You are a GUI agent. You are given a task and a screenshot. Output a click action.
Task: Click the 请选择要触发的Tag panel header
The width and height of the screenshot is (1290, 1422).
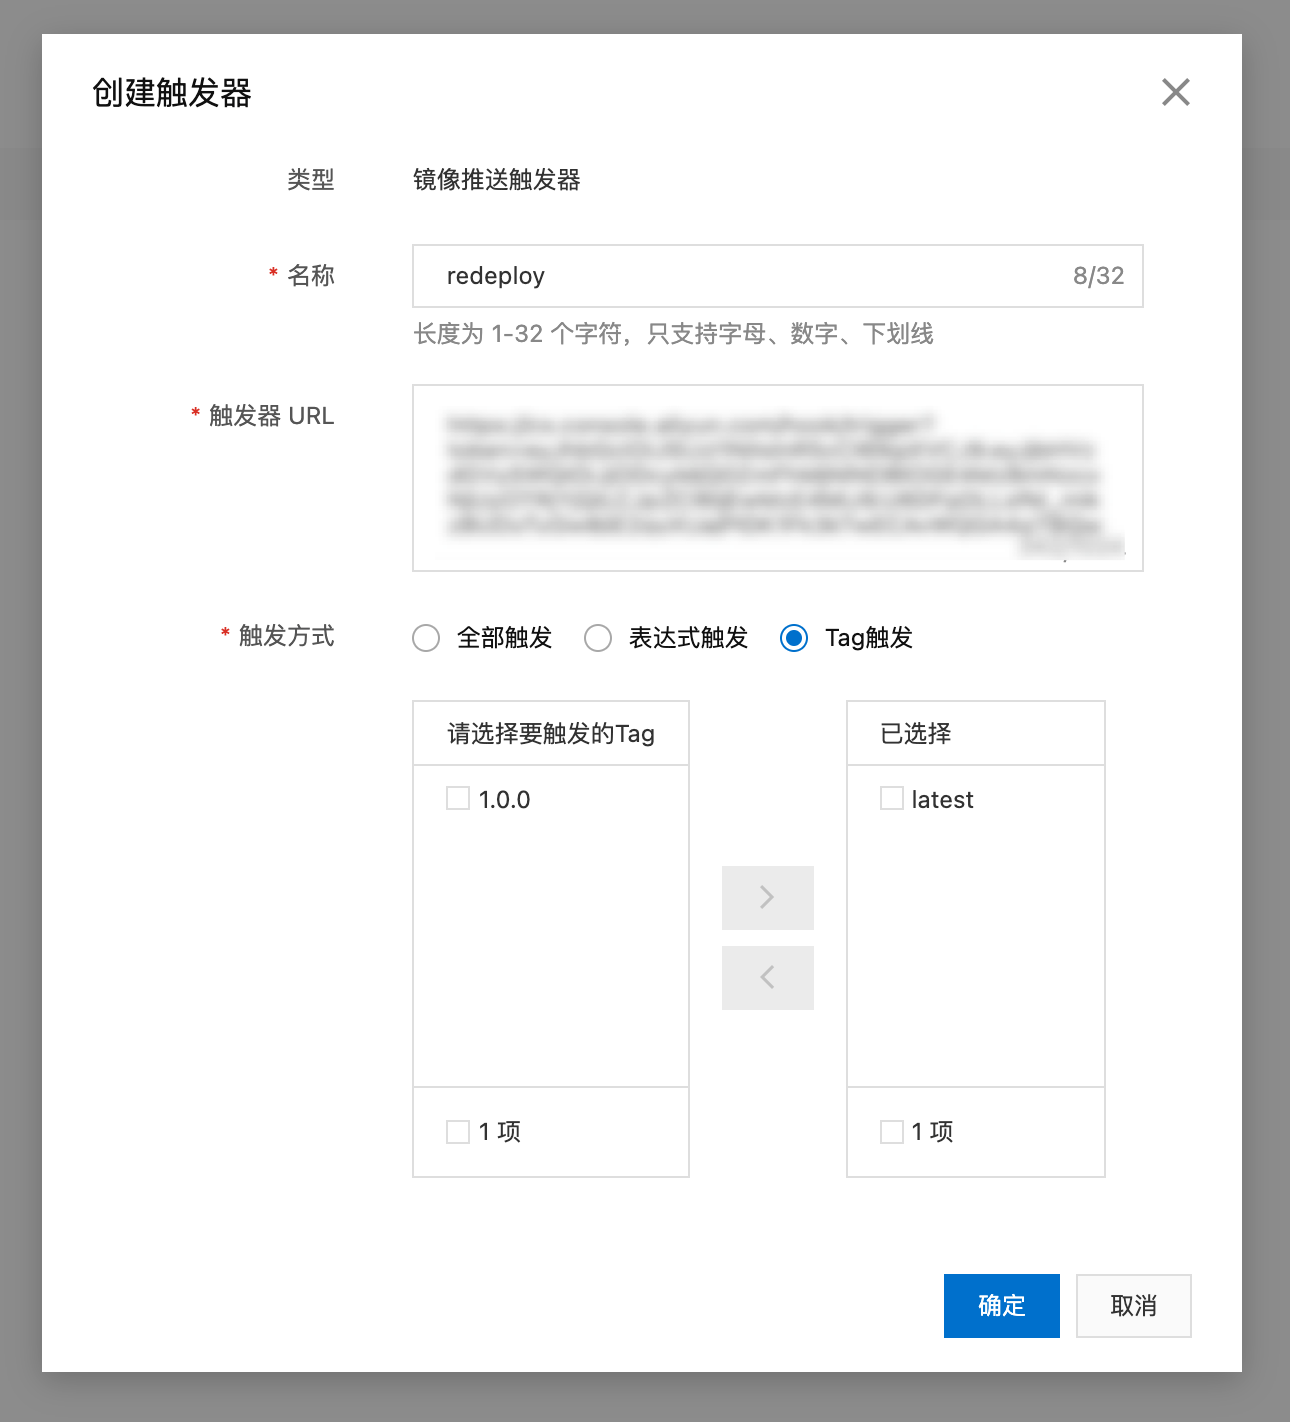[551, 734]
